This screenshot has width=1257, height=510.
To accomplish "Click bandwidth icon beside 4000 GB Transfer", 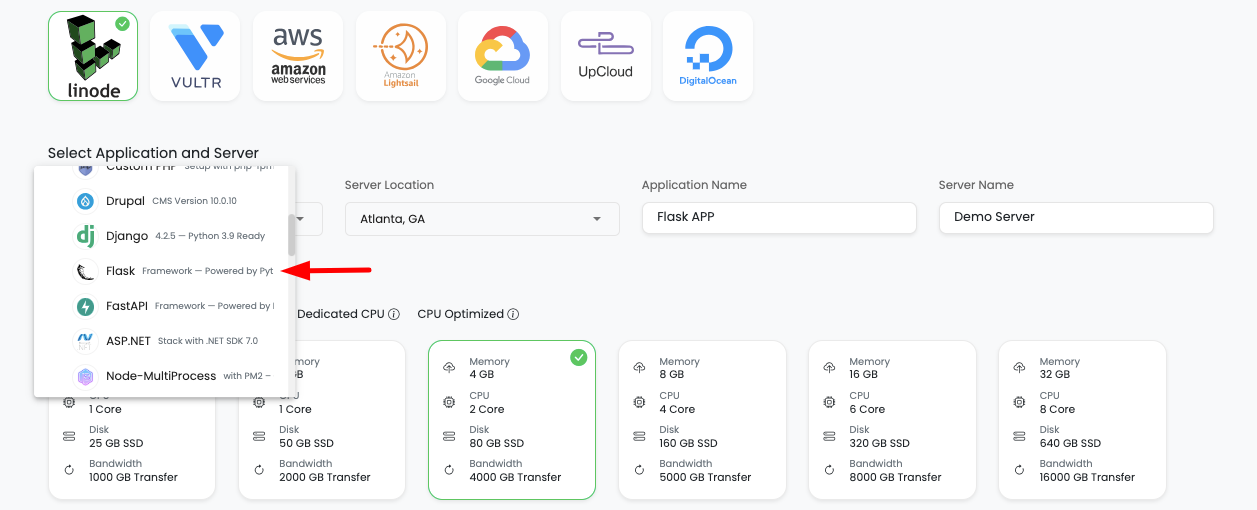I will click(449, 470).
